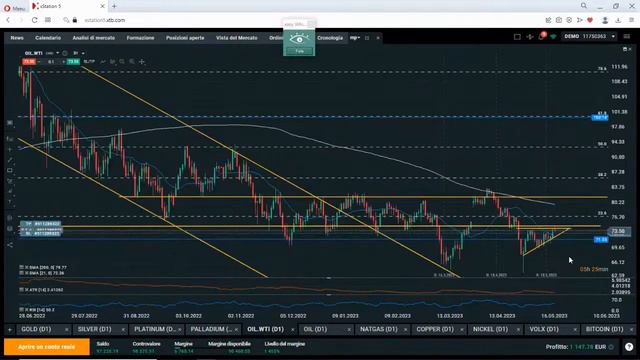Switch to Posizioni aperte tab
Viewport: 640px width, 360px height.
tap(185, 38)
